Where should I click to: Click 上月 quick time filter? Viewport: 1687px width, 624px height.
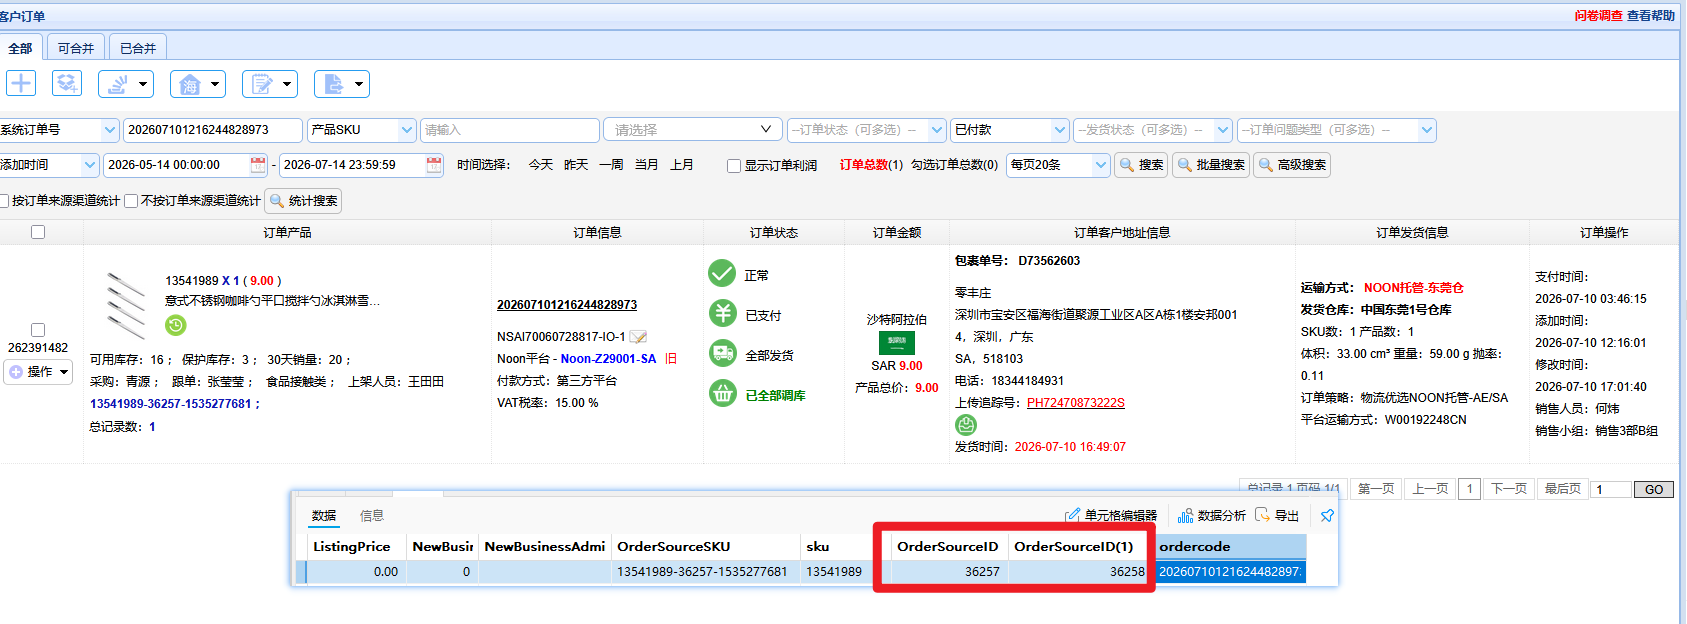point(682,165)
